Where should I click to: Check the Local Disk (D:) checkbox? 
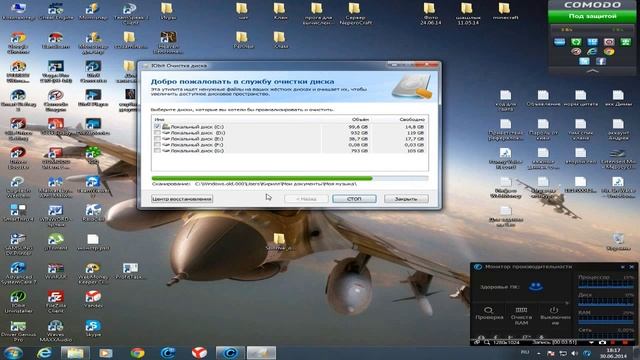(157, 133)
